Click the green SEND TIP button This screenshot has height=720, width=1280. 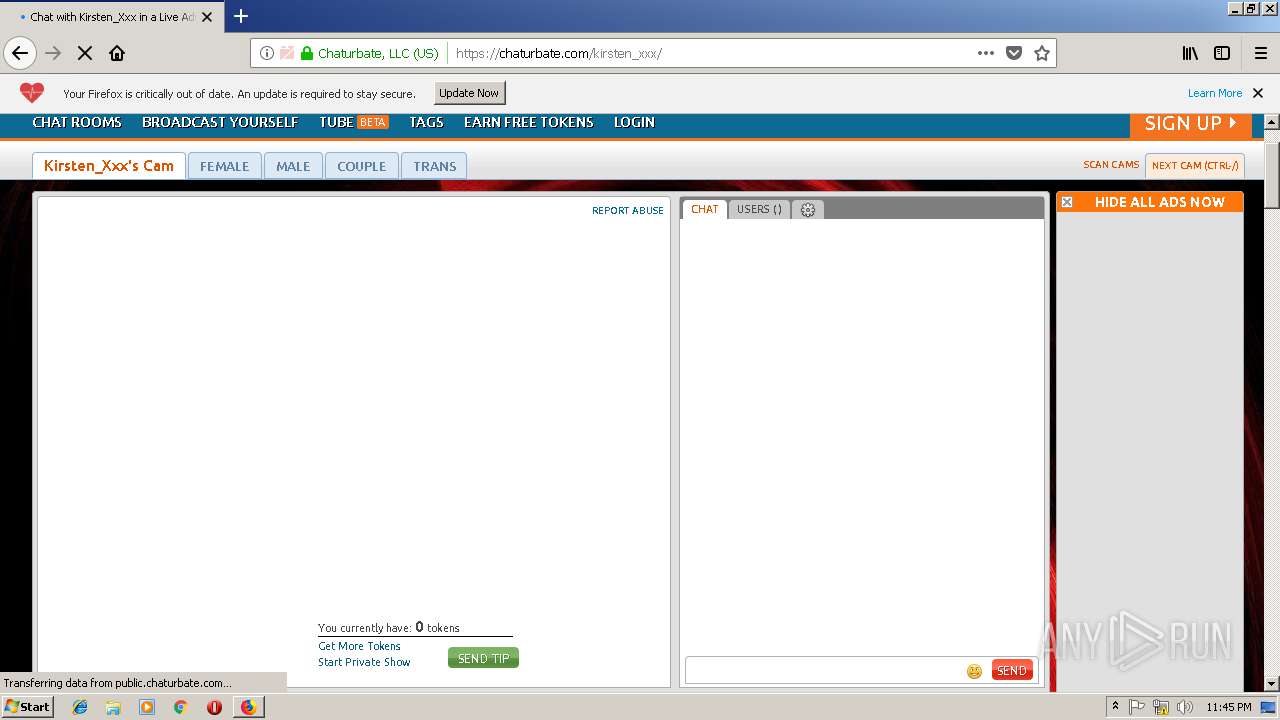[483, 658]
